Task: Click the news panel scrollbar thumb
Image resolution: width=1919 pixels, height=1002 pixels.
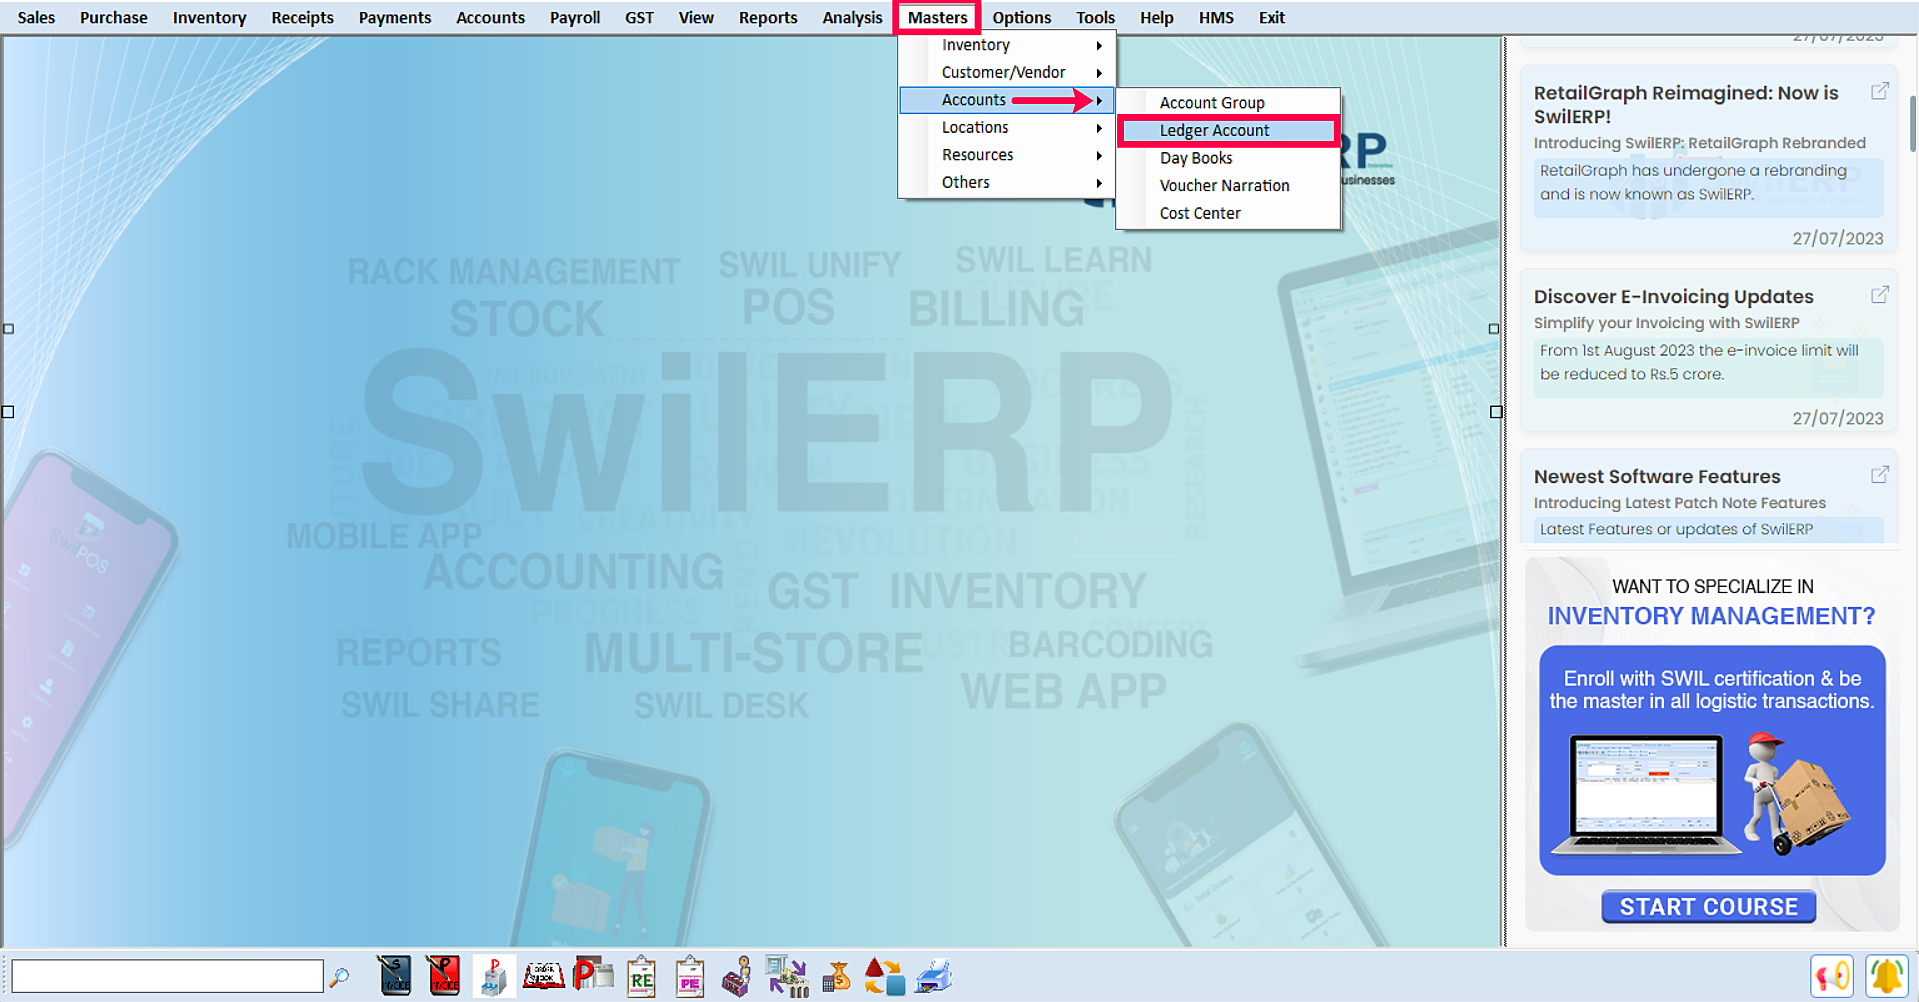Action: tap(1913, 122)
